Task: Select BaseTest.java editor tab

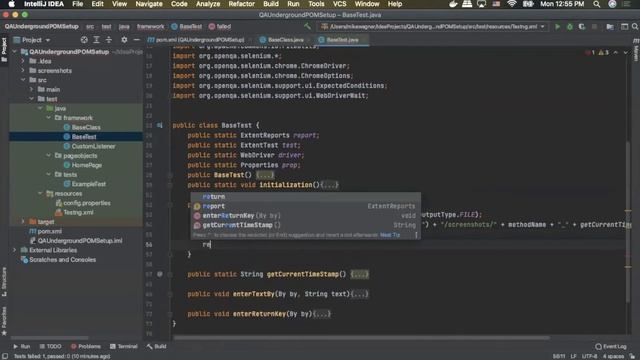Action: coord(343,40)
